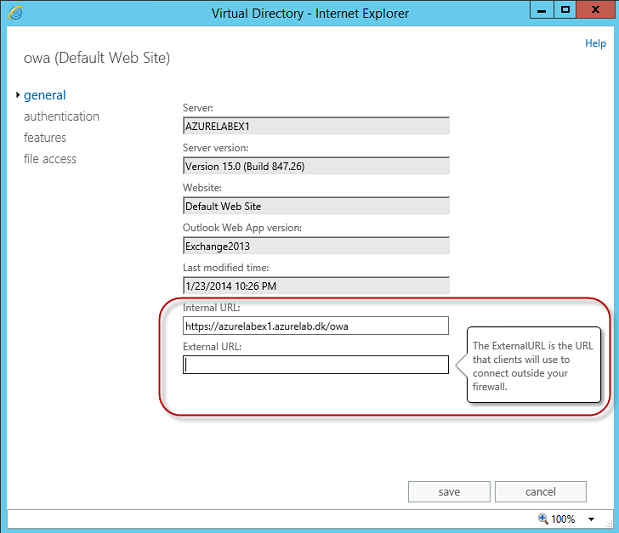Click the External URL label
The image size is (619, 533).
coord(212,347)
